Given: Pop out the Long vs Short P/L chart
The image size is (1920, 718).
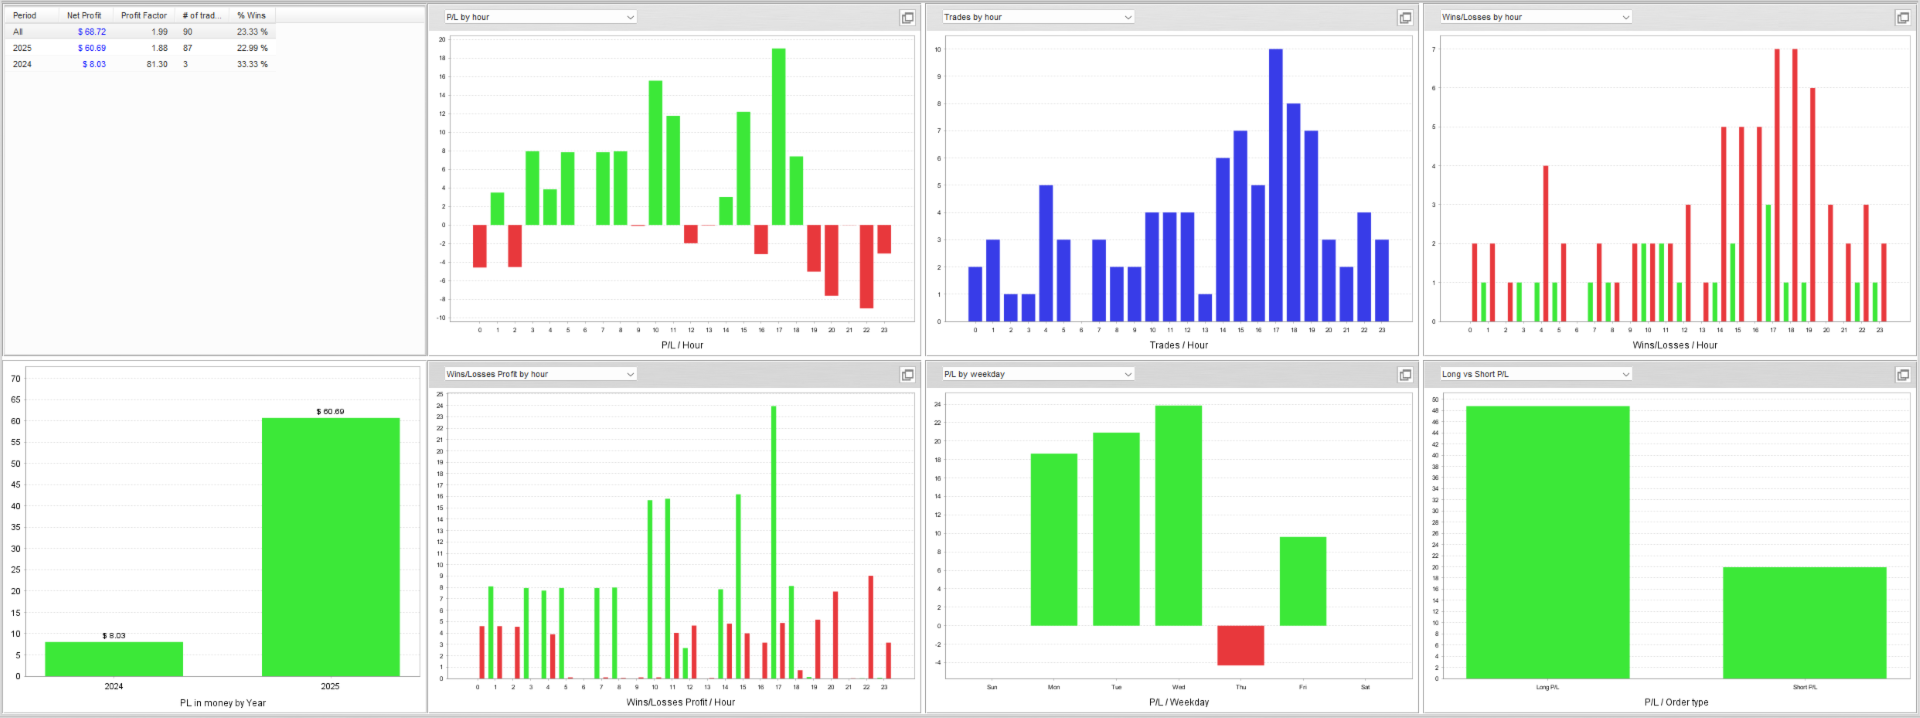Looking at the screenshot, I should [1903, 374].
